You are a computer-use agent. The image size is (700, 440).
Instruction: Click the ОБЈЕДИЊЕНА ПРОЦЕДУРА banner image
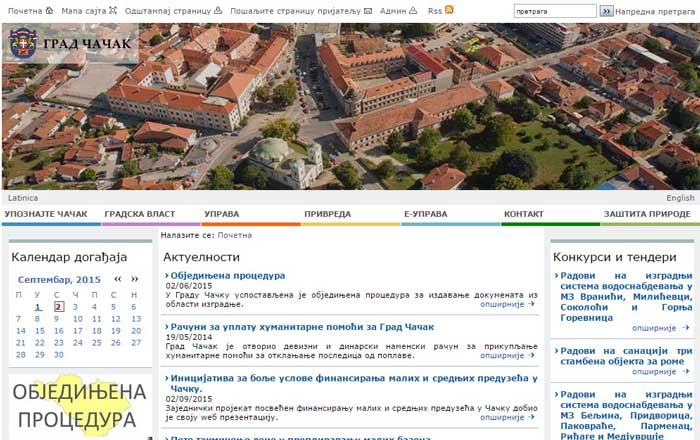(x=80, y=407)
